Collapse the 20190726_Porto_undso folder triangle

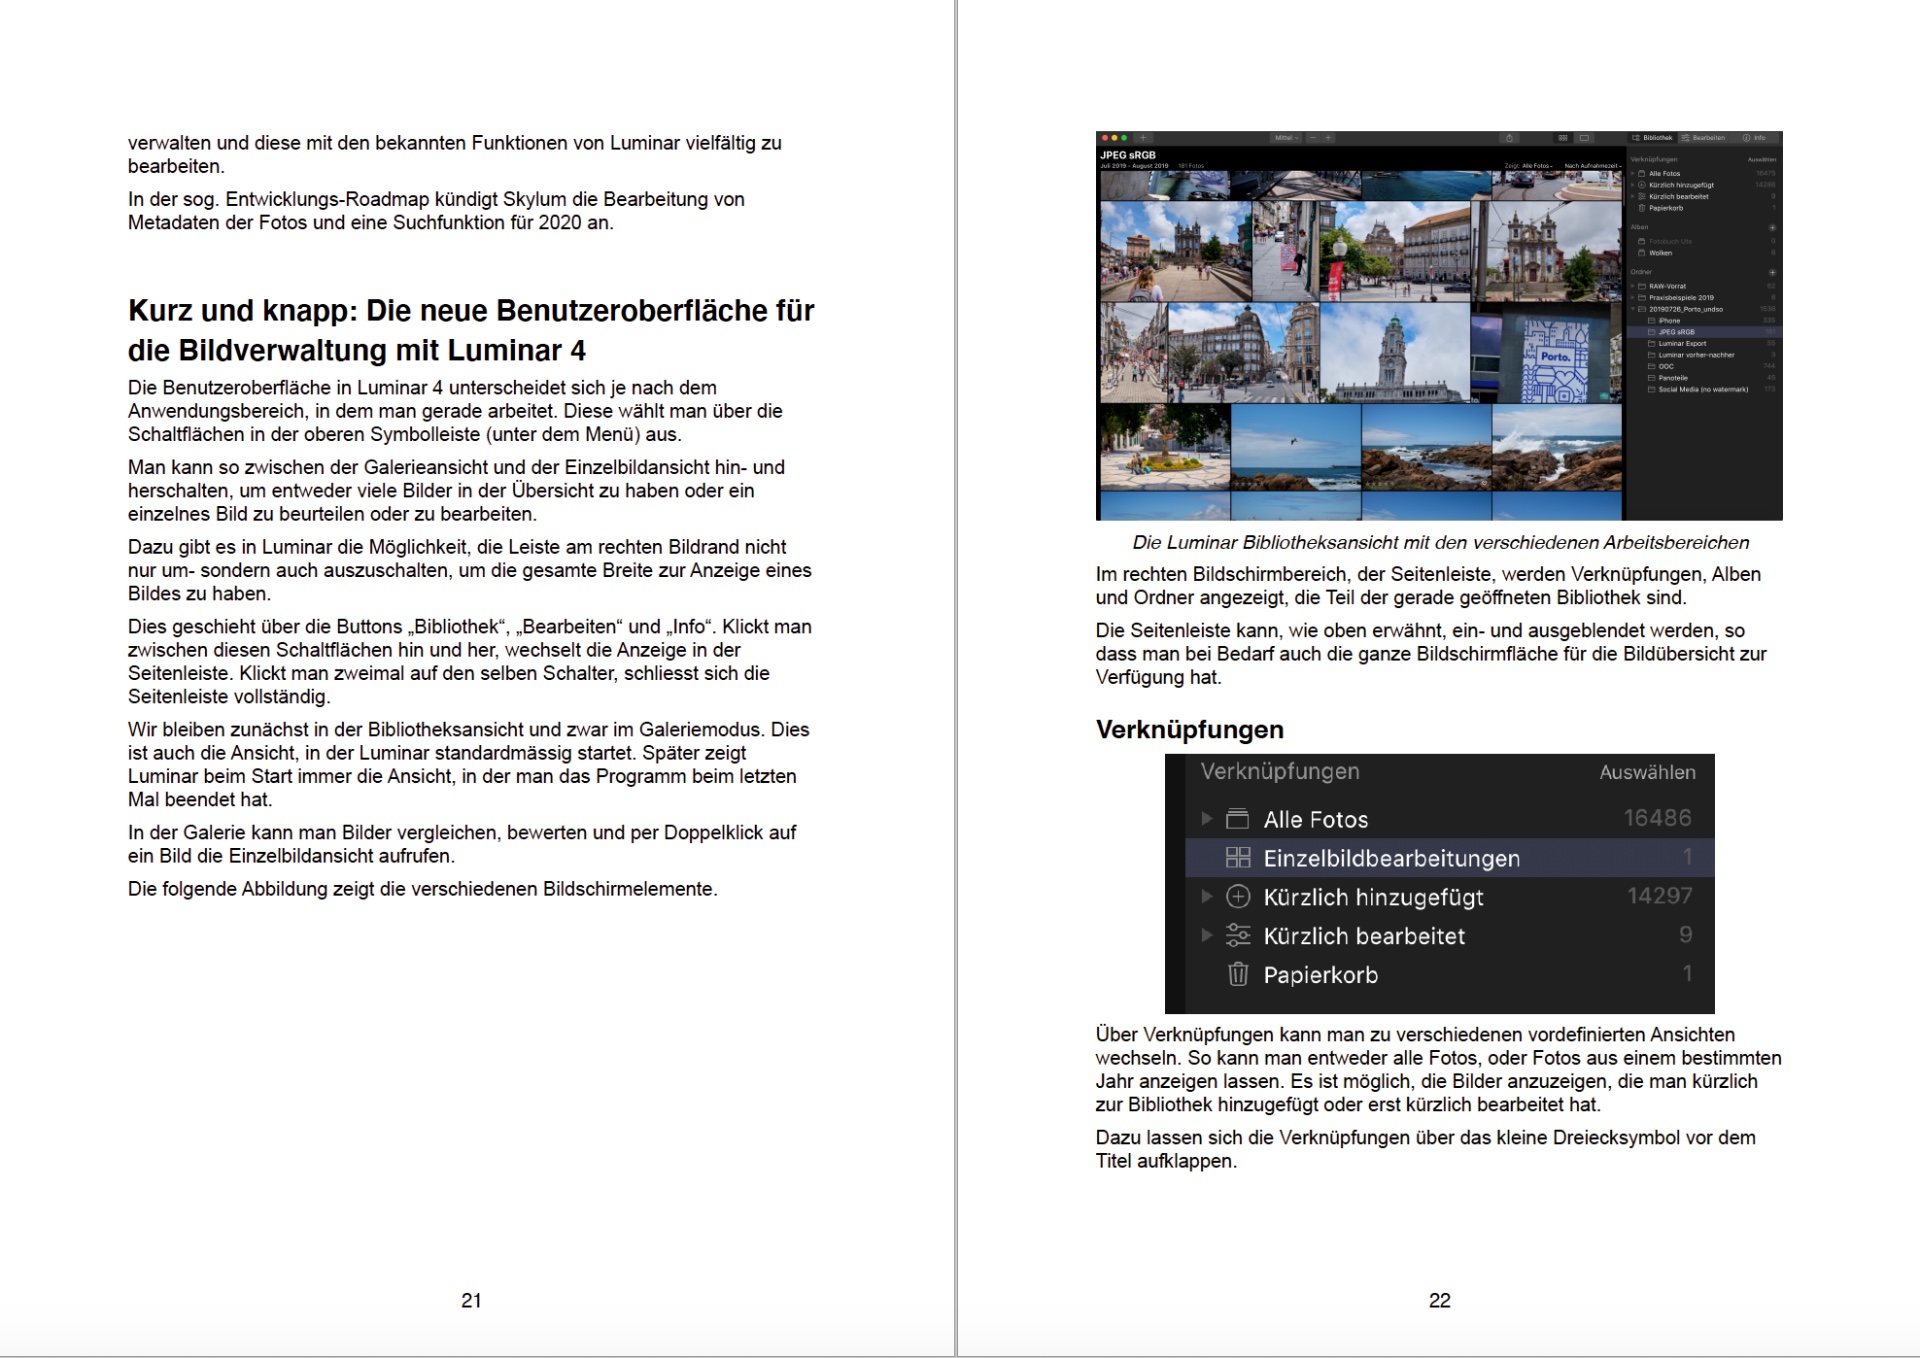[1633, 309]
